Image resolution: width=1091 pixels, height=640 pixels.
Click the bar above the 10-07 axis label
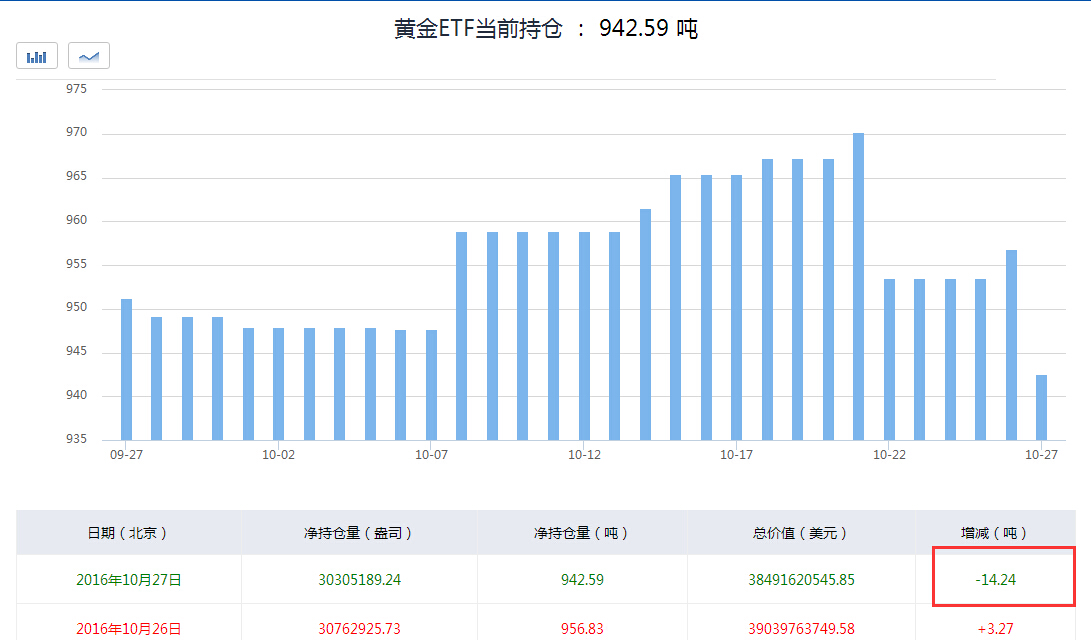(431, 385)
